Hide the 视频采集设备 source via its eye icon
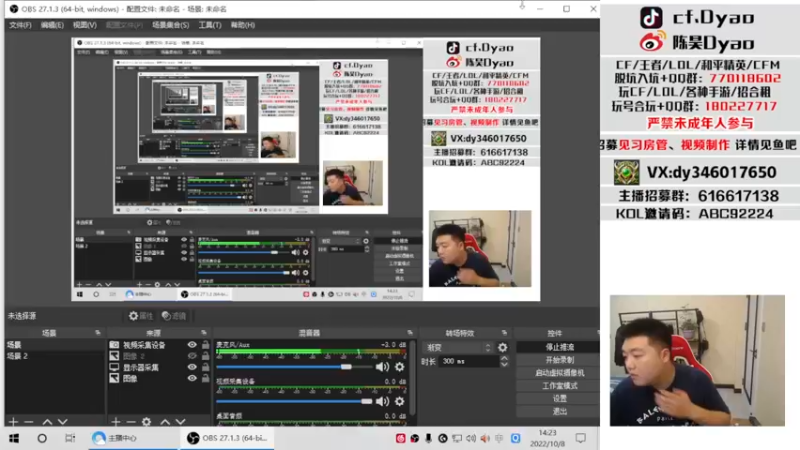The image size is (800, 450). click(192, 345)
